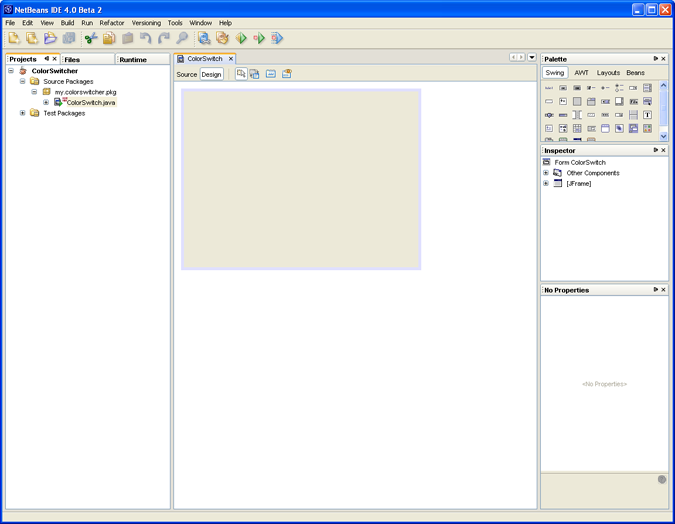Switch to Source view of ColorSwitch
The image size is (675, 524).
(187, 74)
